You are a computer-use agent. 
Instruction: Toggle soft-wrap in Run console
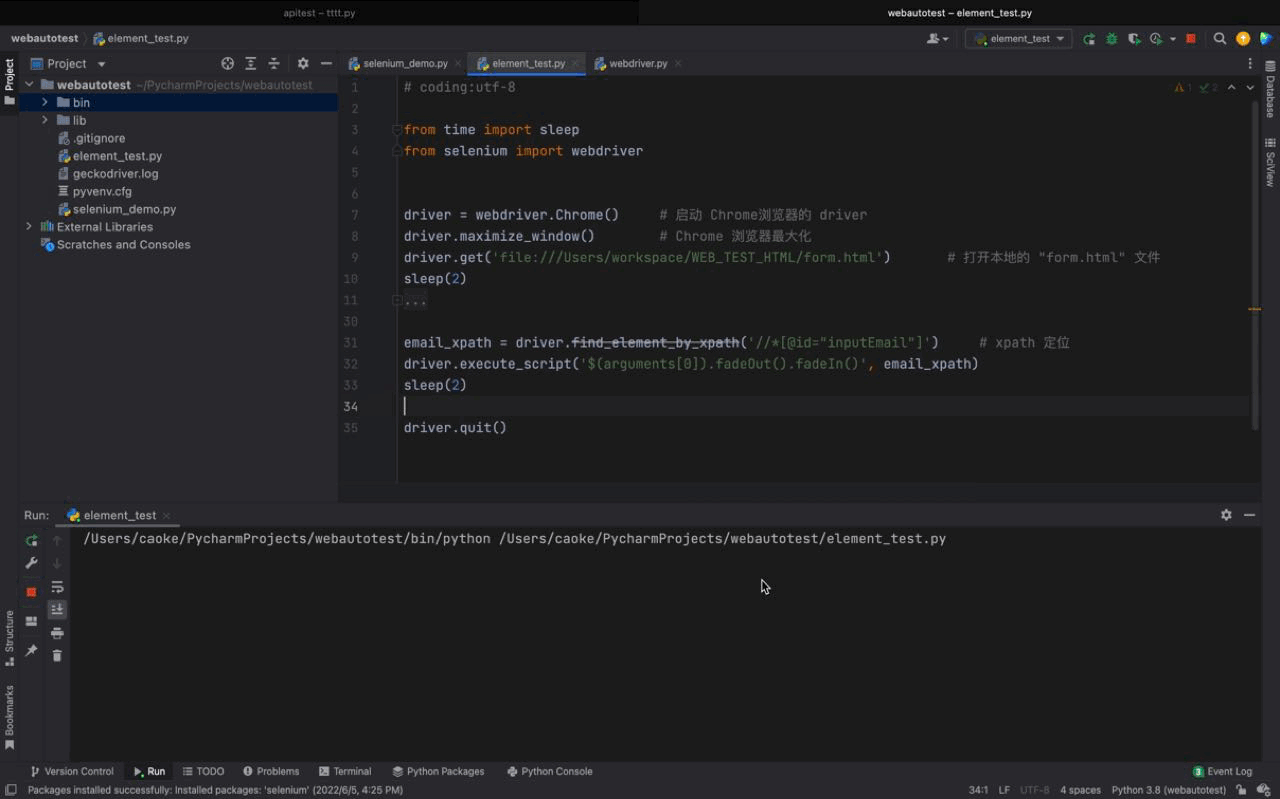(x=57, y=587)
